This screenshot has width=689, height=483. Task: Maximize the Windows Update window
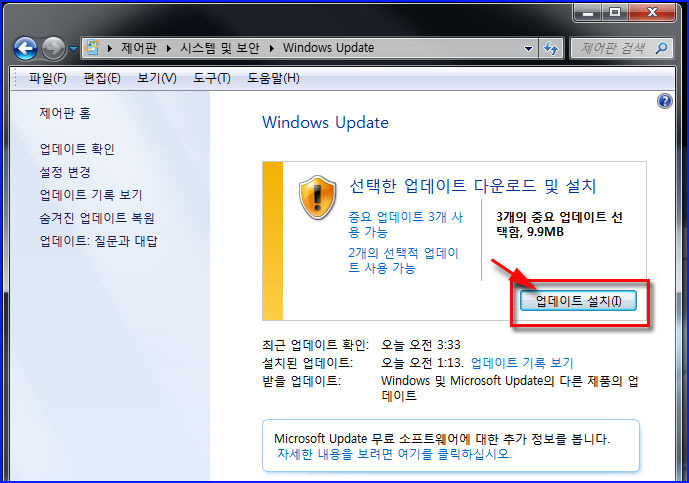tap(615, 13)
